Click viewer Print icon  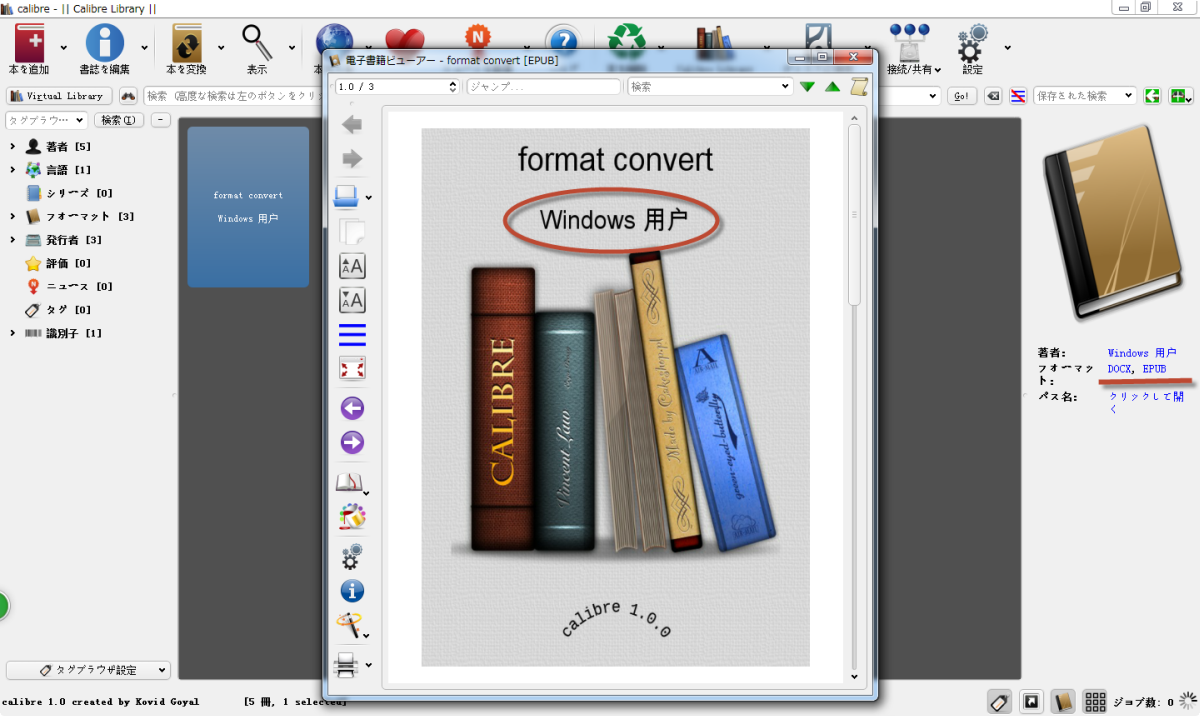(x=346, y=664)
